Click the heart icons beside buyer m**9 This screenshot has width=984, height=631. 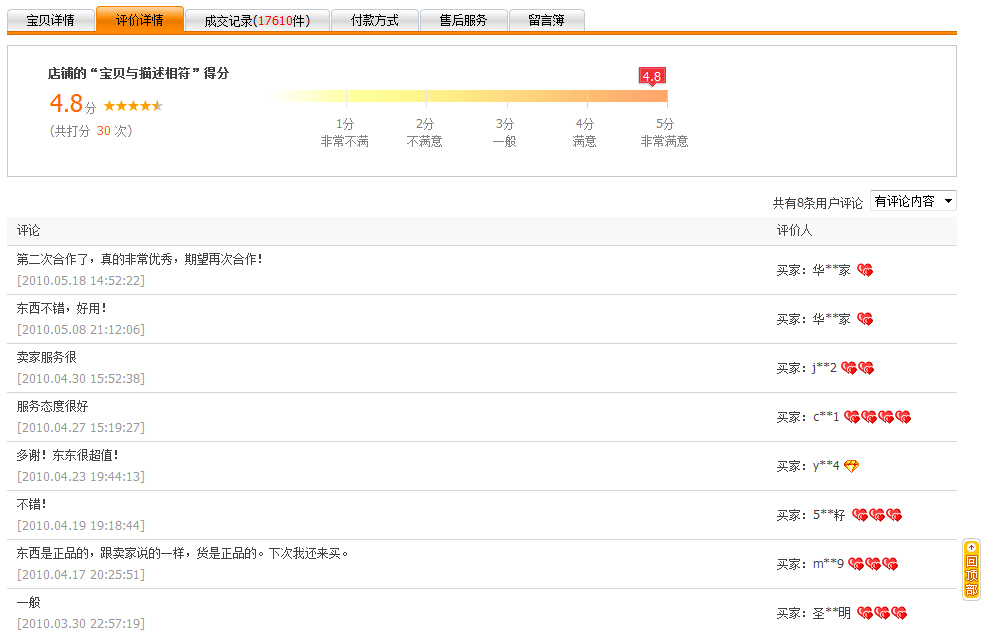tap(873, 564)
